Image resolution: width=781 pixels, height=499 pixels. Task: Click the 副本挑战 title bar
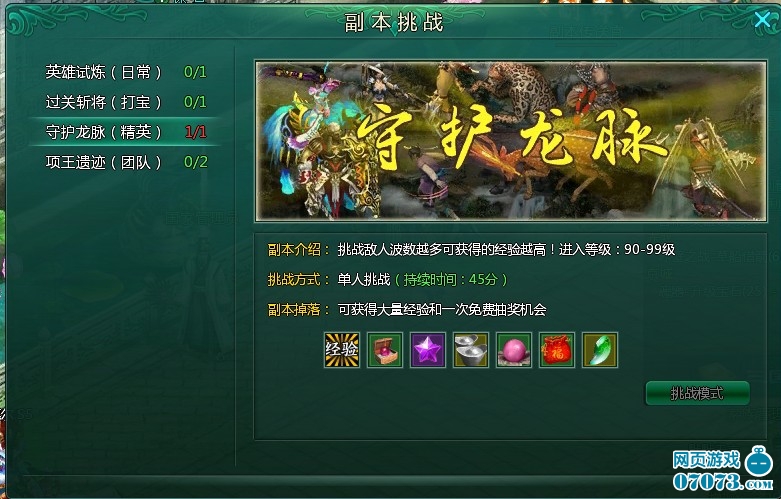(394, 22)
